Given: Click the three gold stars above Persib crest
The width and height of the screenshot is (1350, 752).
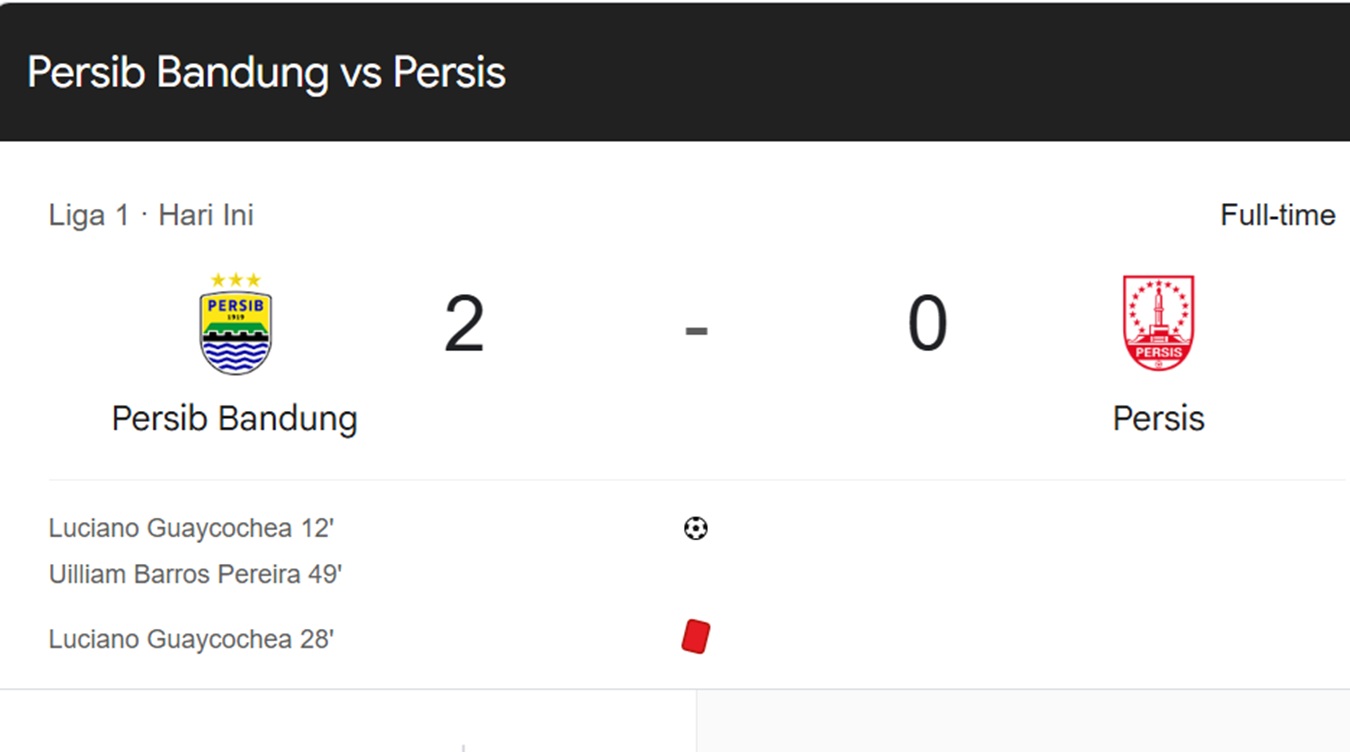Looking at the screenshot, I should [235, 280].
